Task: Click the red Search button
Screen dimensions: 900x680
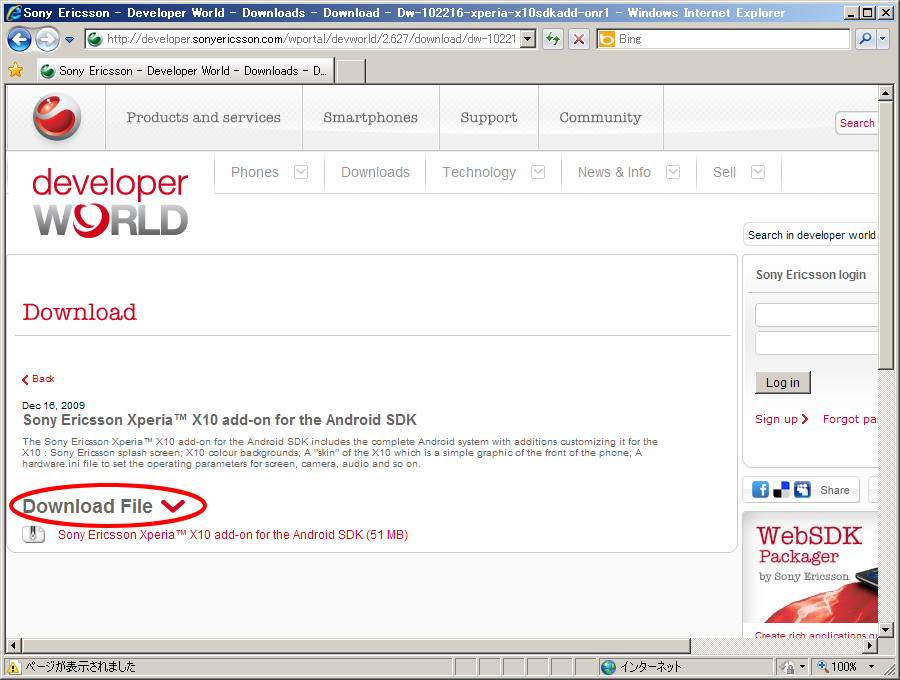Action: (857, 123)
